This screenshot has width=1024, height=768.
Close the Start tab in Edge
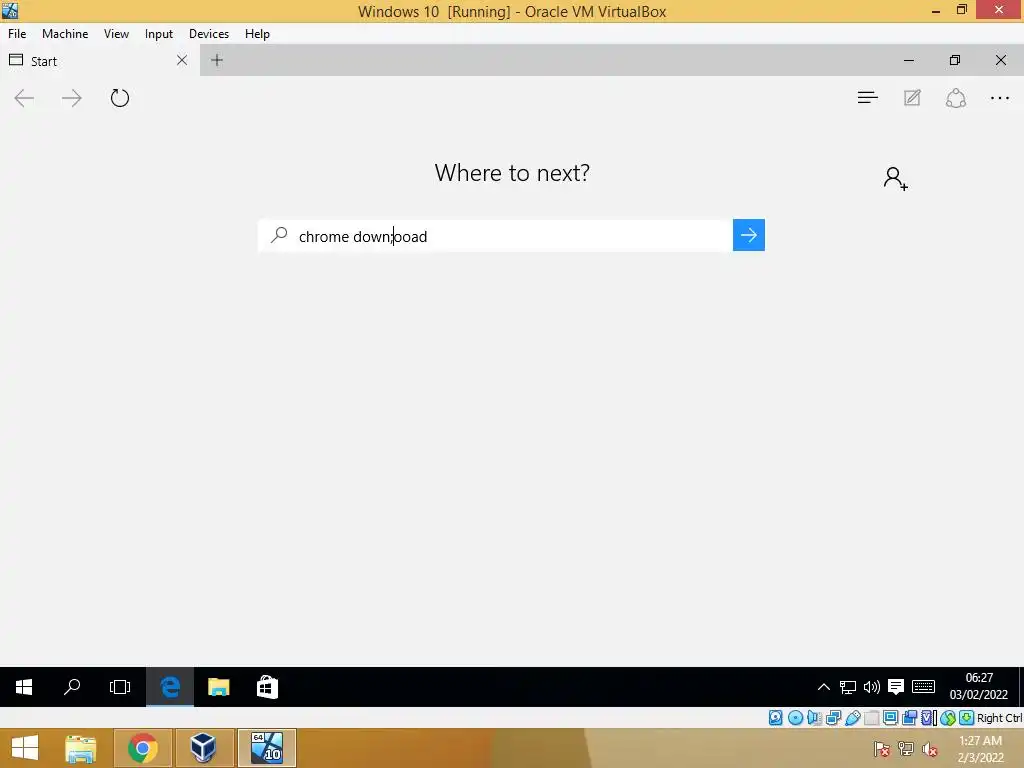coord(182,60)
